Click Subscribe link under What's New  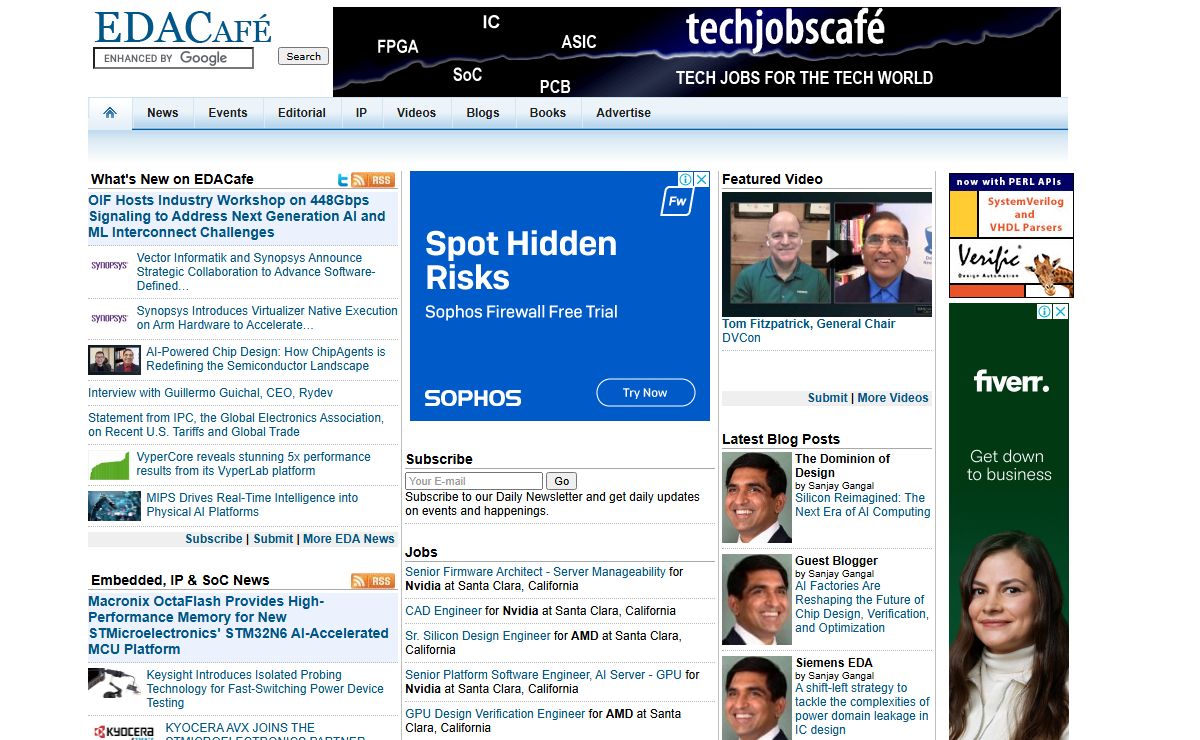(x=214, y=539)
